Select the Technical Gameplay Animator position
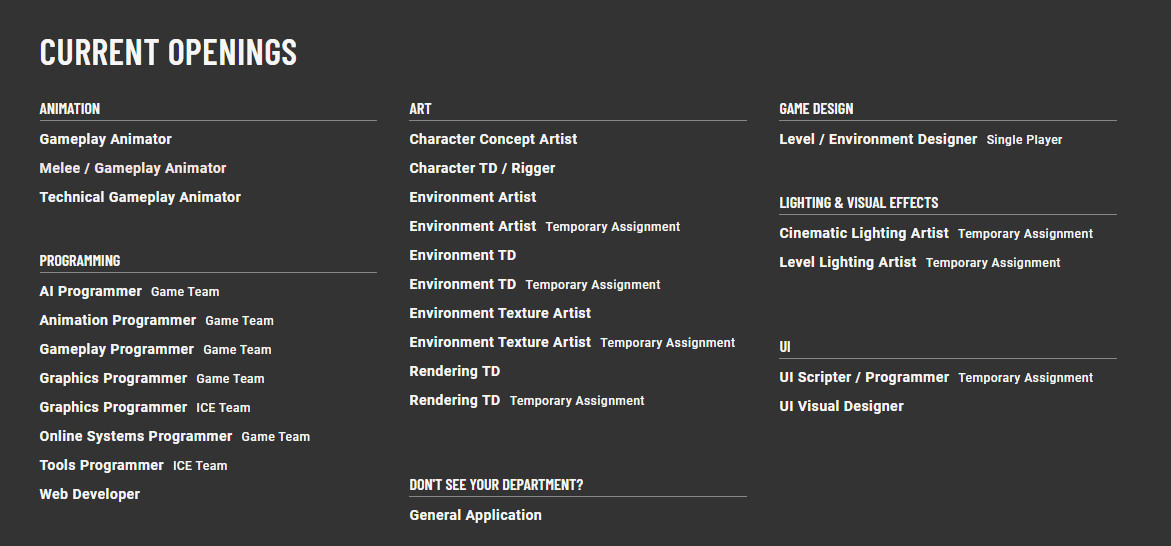Image resolution: width=1171 pixels, height=546 pixels. [x=140, y=198]
